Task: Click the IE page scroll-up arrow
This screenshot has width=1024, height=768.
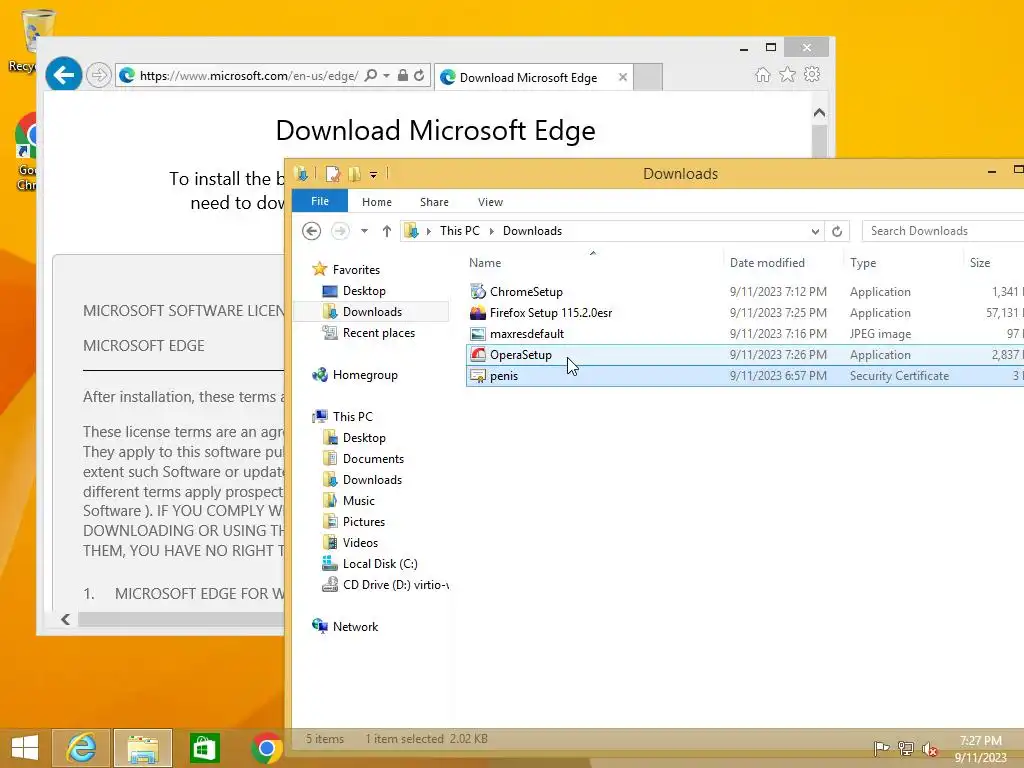Action: (x=819, y=112)
